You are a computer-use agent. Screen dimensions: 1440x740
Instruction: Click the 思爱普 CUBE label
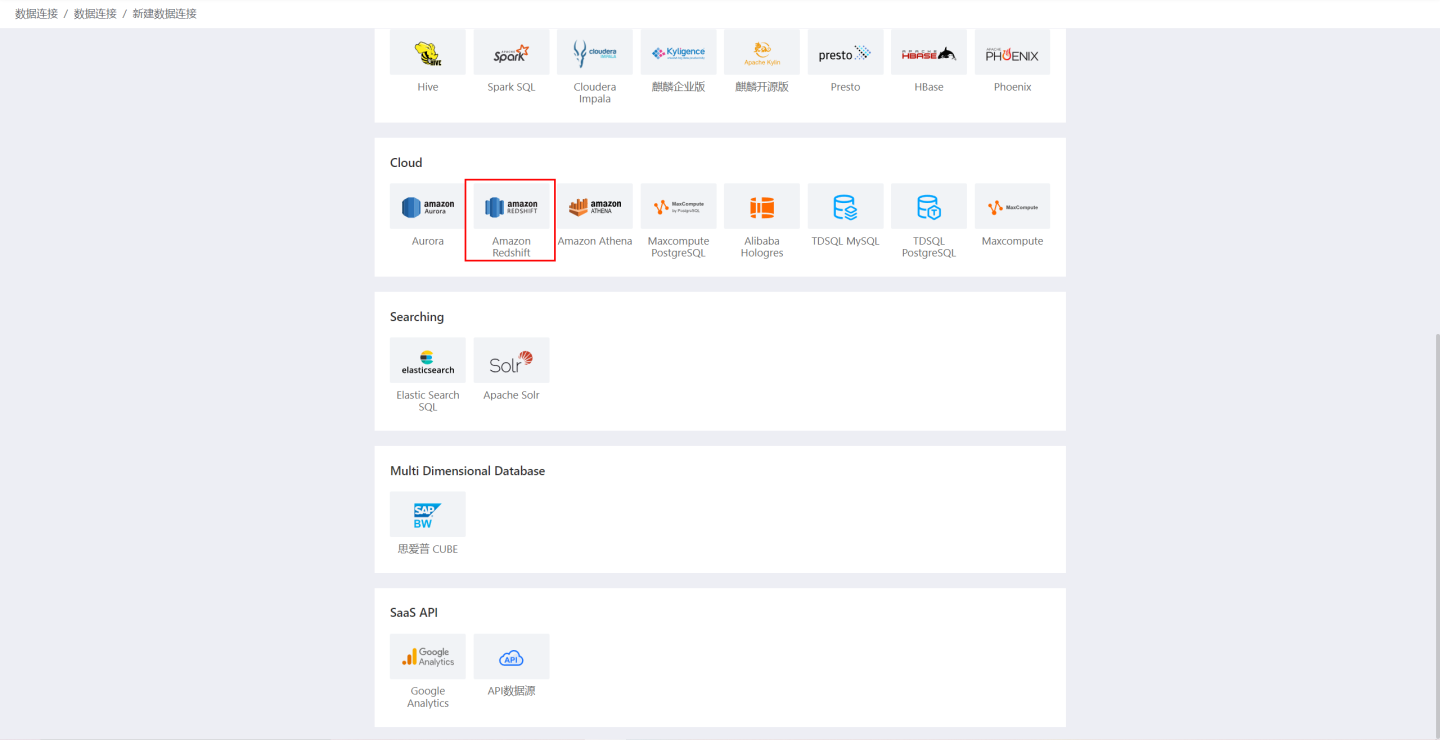[x=428, y=549]
